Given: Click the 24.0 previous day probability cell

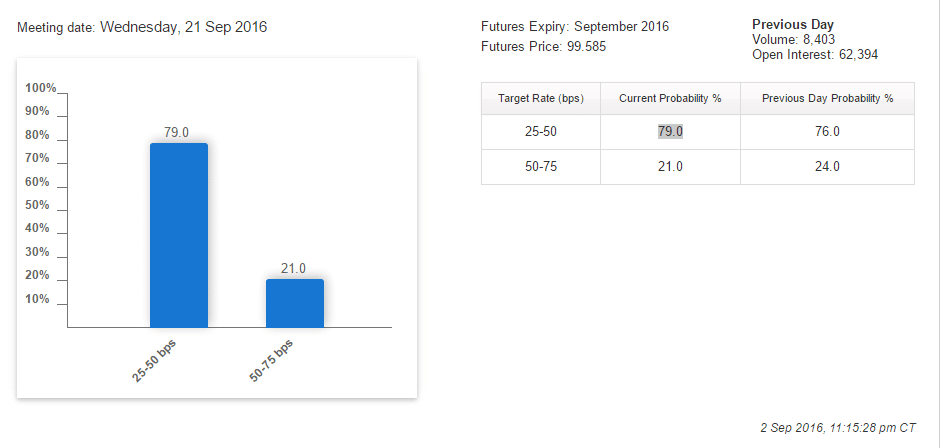Looking at the screenshot, I should pyautogui.click(x=827, y=167).
